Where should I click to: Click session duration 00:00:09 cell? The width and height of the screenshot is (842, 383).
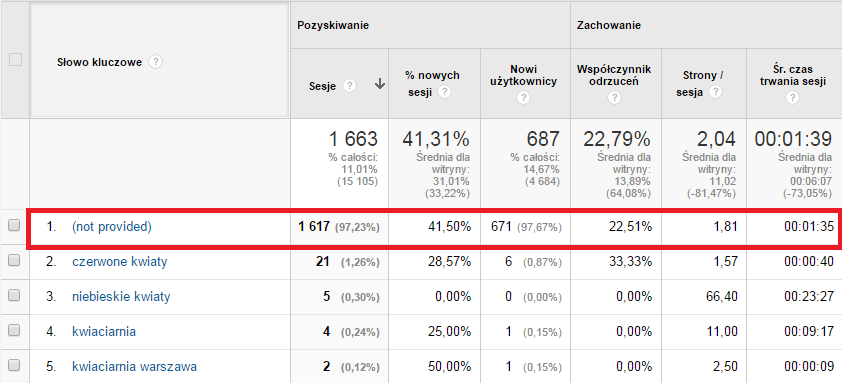coord(809,366)
